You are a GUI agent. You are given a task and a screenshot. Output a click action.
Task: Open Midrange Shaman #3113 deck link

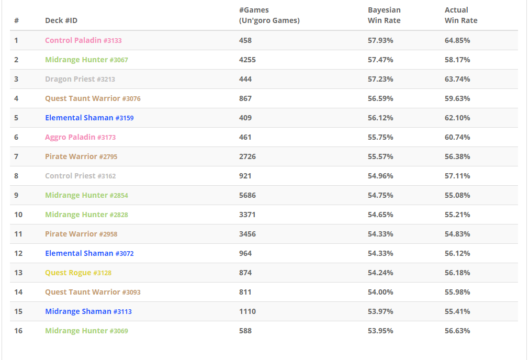pyautogui.click(x=88, y=311)
